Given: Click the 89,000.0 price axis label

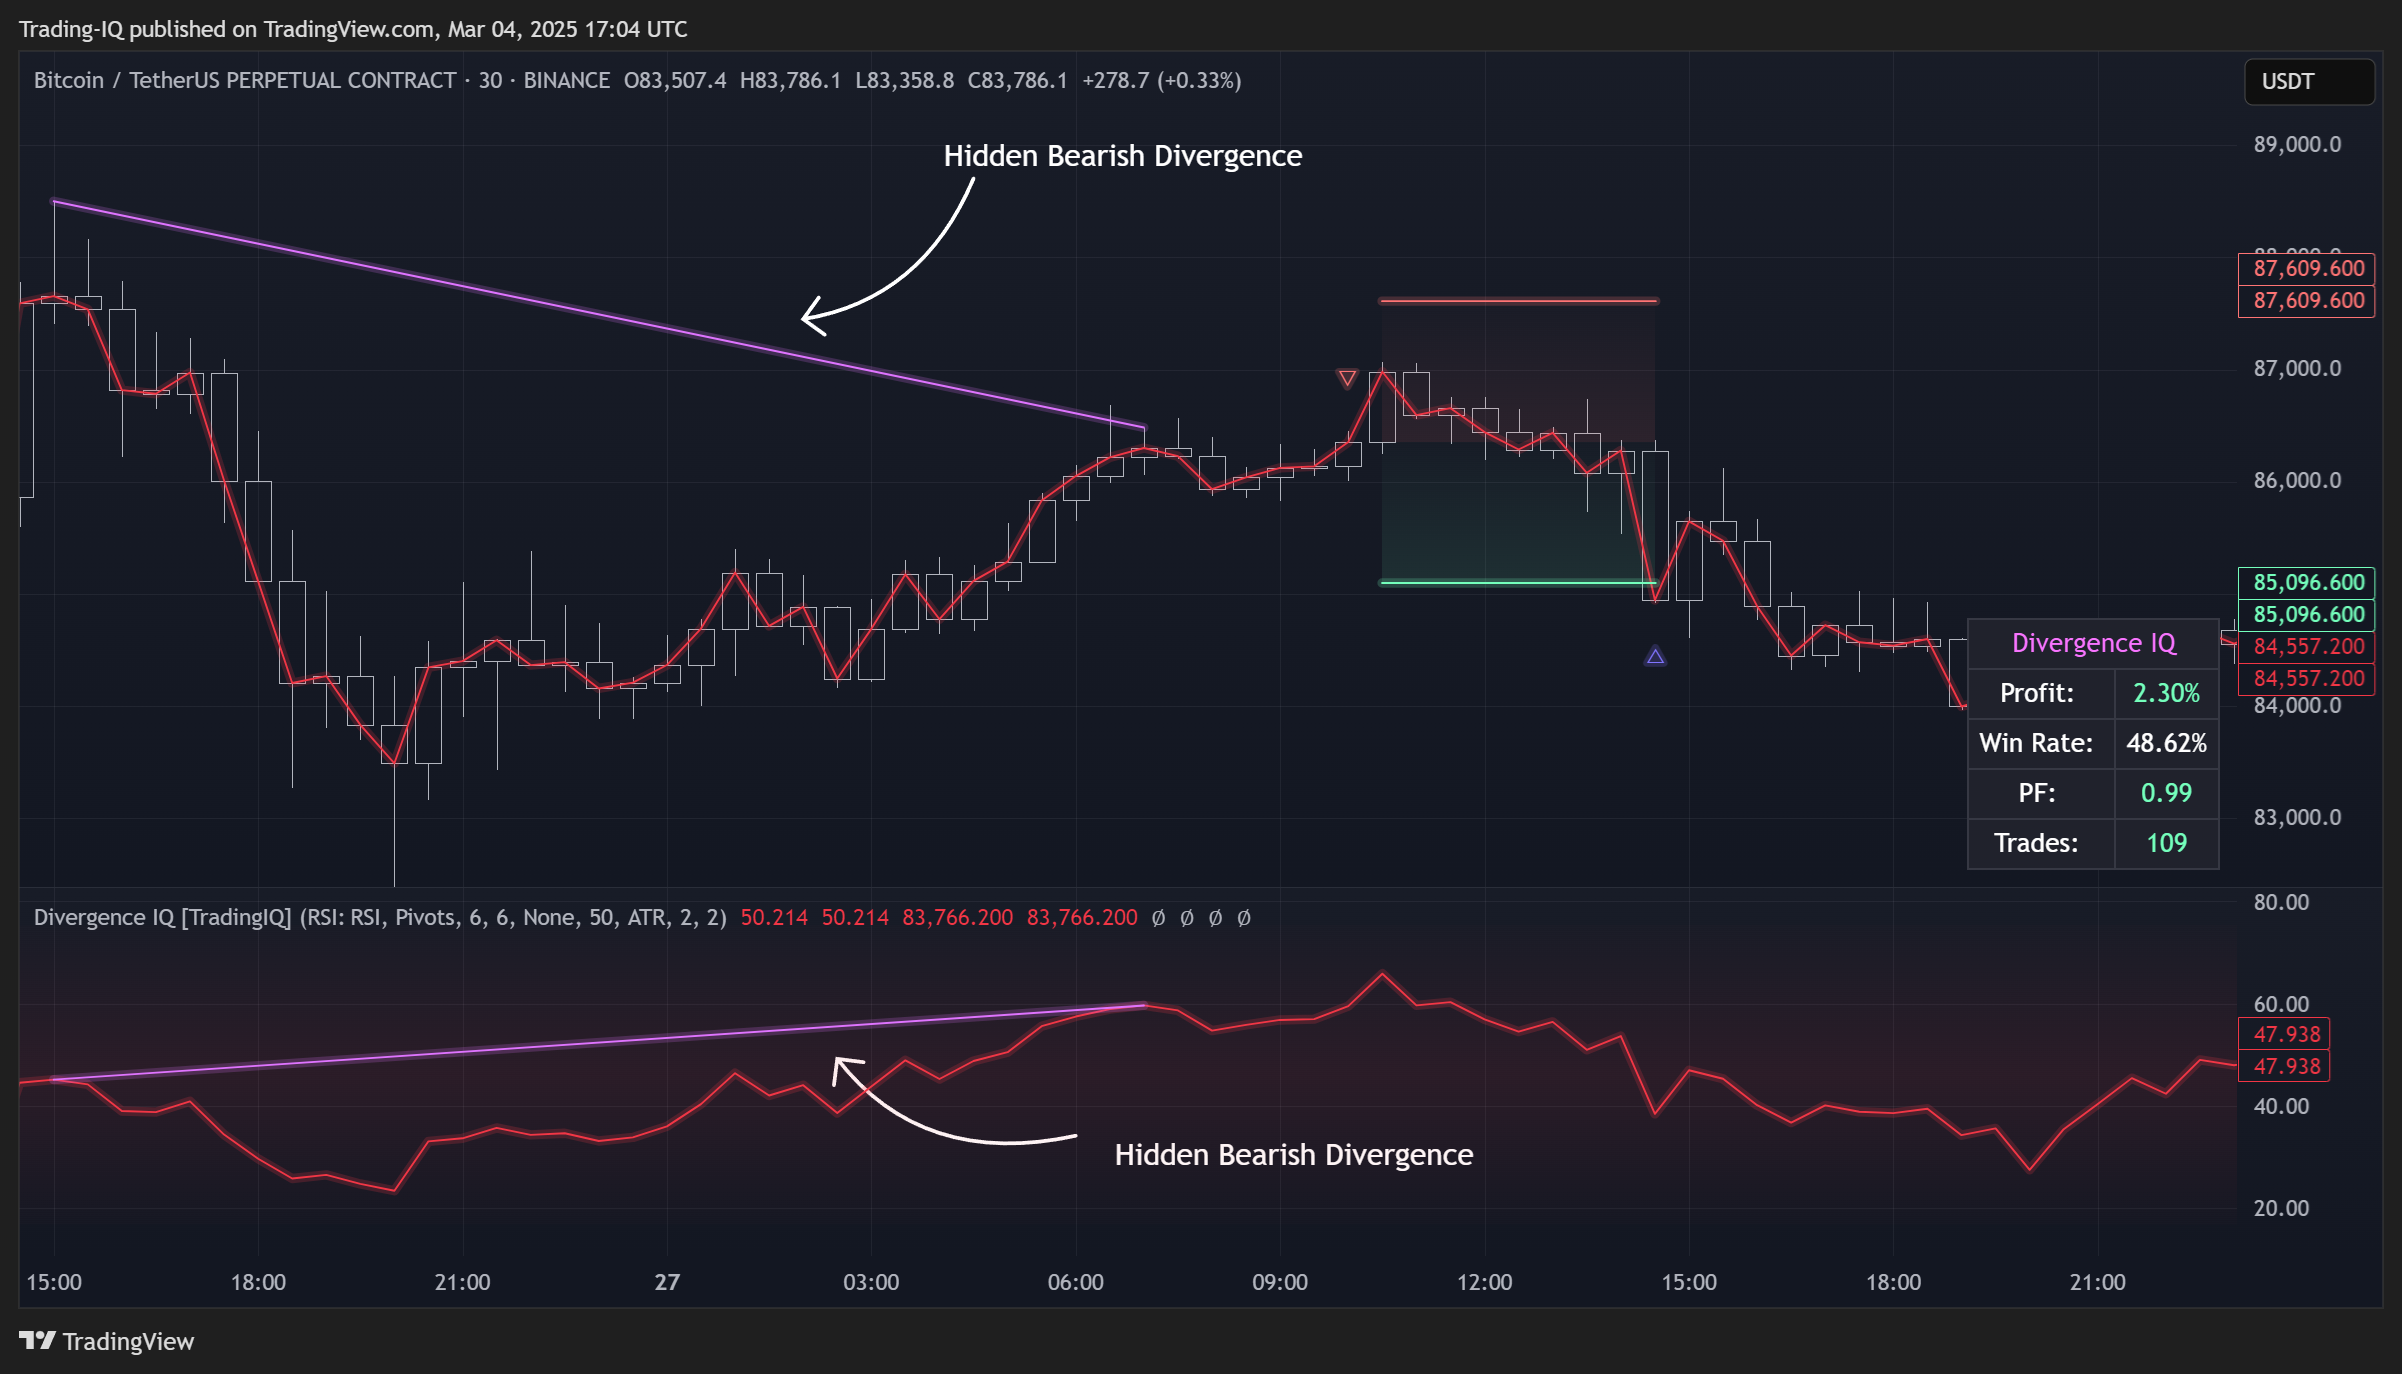Looking at the screenshot, I should tap(2297, 144).
